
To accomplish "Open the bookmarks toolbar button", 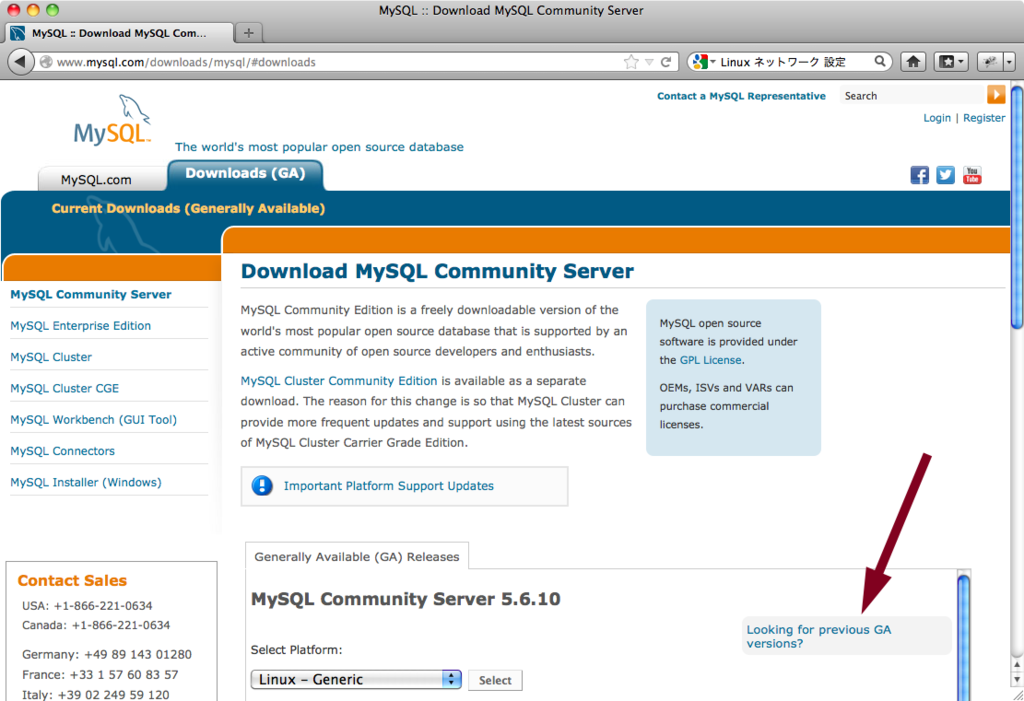I will tap(950, 62).
